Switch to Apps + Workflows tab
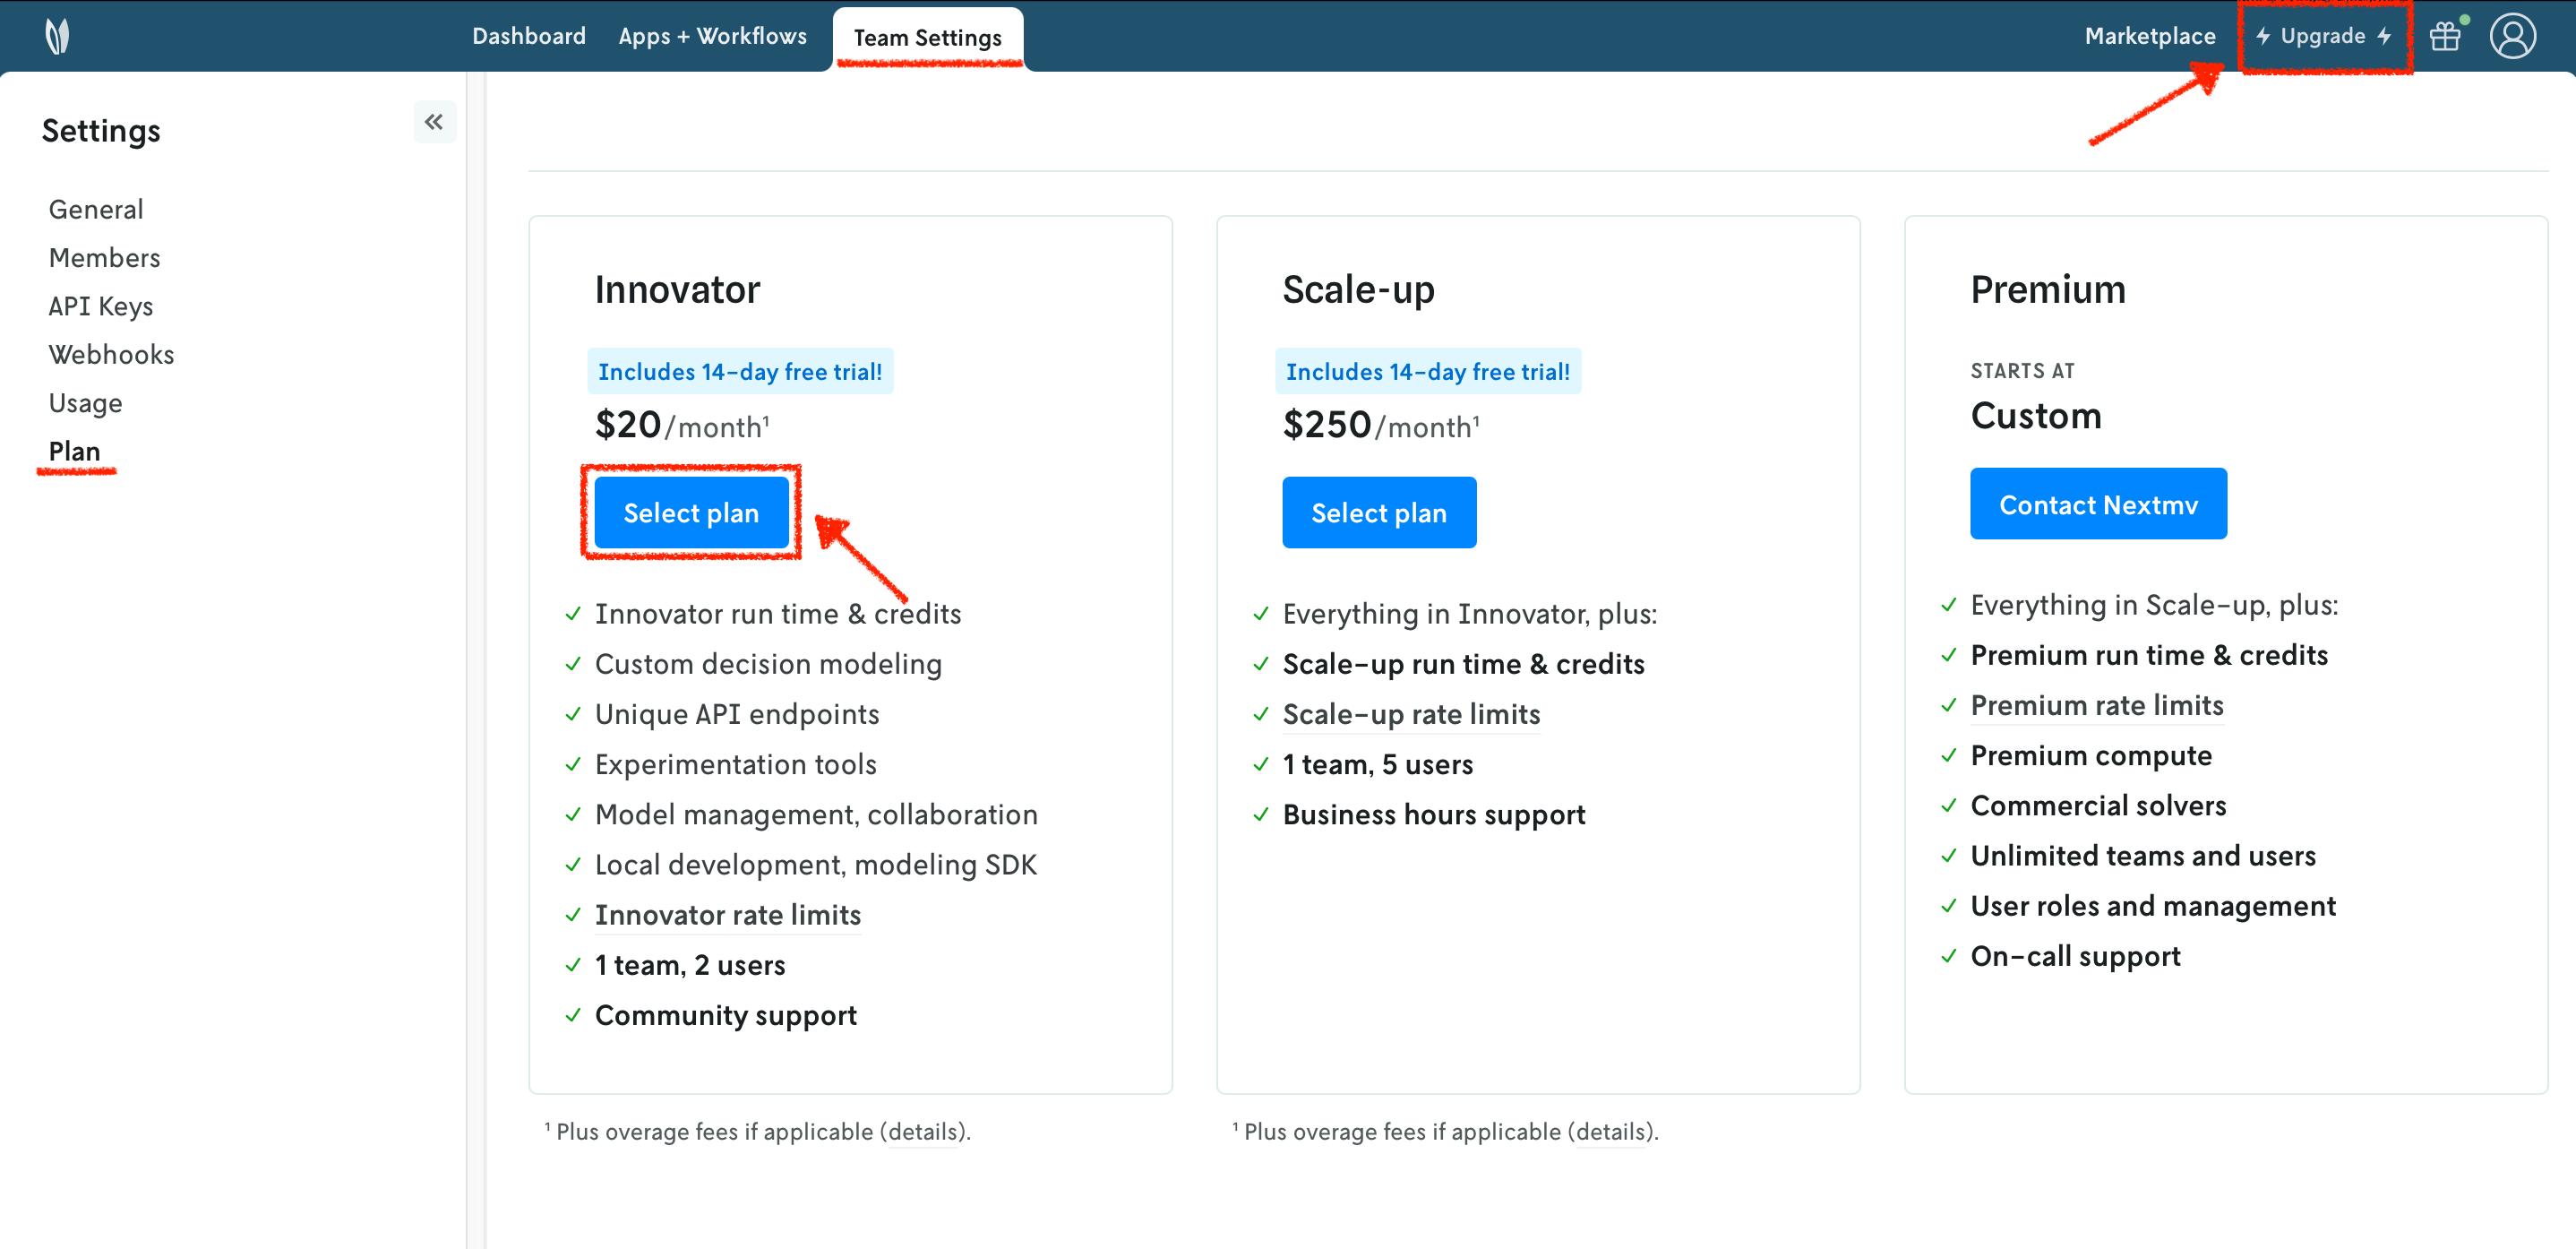 (712, 37)
